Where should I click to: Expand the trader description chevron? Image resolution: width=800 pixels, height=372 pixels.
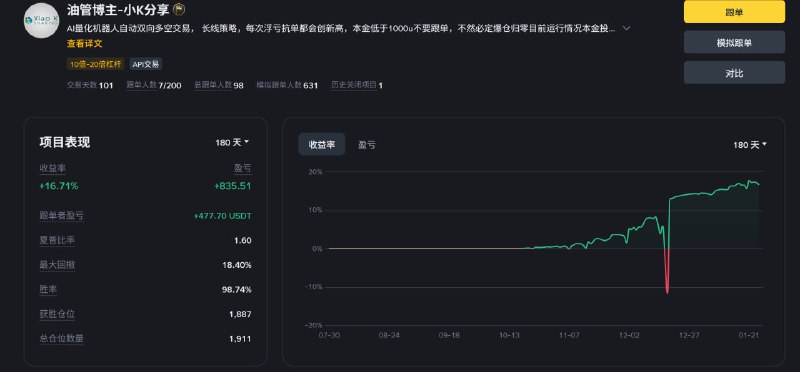627,28
